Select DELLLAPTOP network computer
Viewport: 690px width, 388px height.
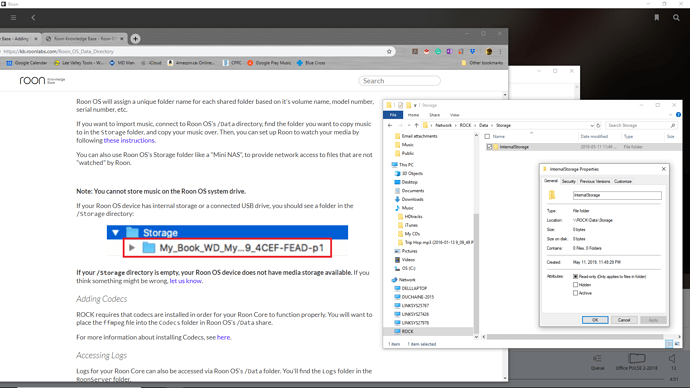point(410,288)
